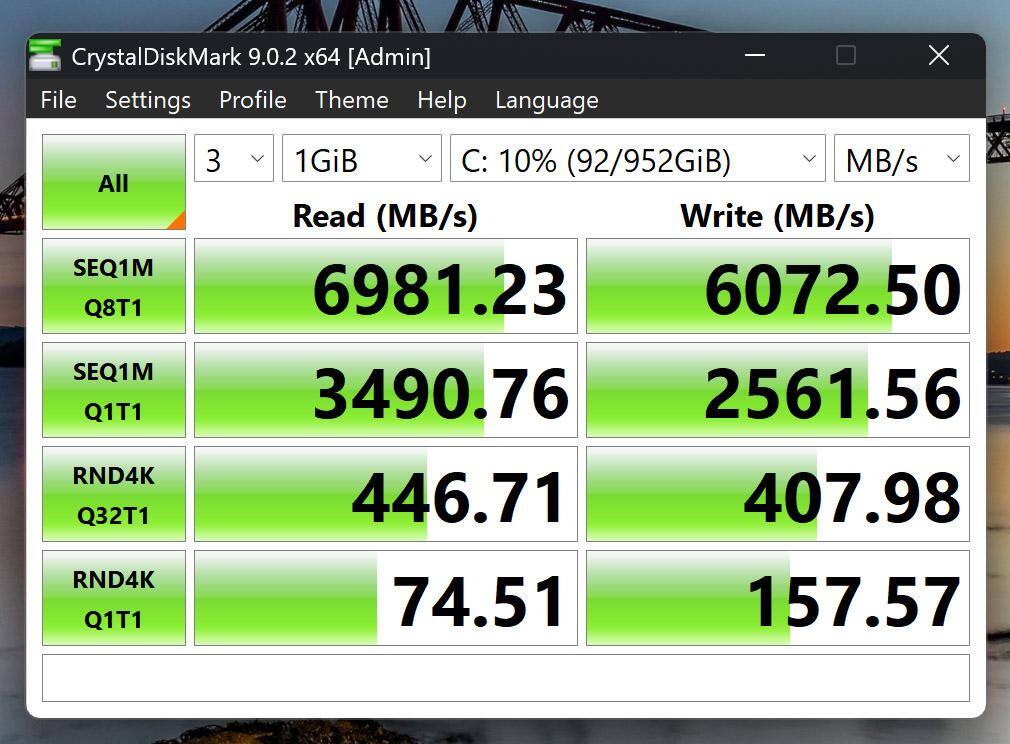Select the 74.51 read result
Viewport: 1010px width, 744px height.
tap(386, 598)
